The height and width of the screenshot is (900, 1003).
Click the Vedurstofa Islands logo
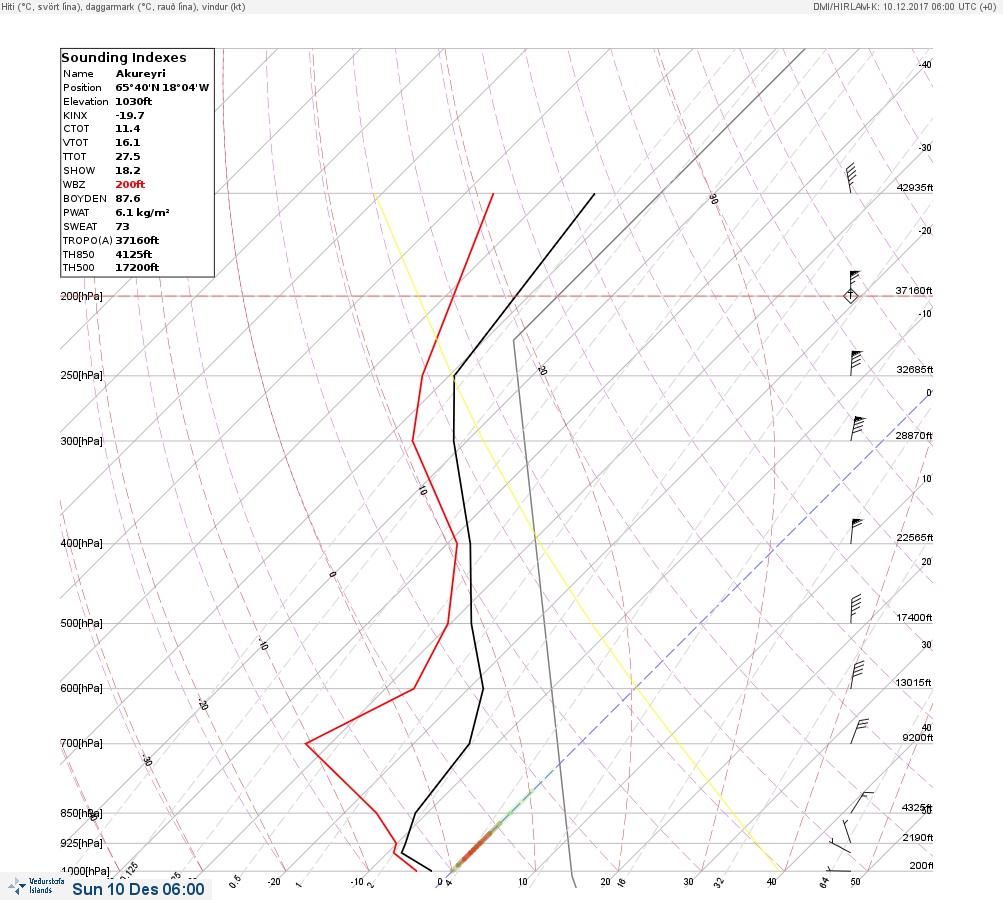pyautogui.click(x=36, y=886)
